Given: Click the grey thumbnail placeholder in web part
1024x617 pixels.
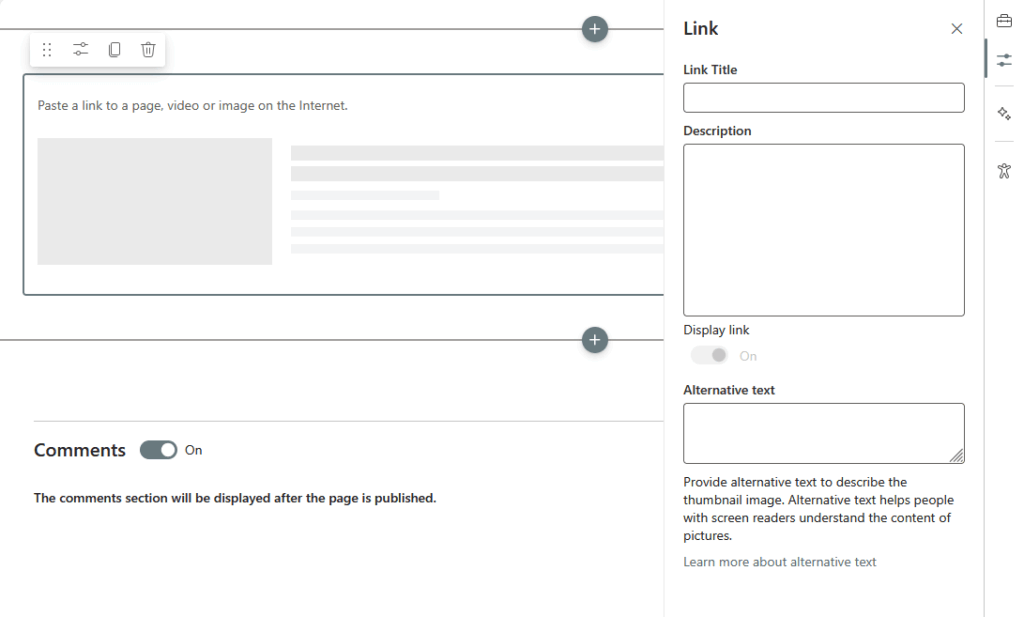Looking at the screenshot, I should (x=155, y=201).
